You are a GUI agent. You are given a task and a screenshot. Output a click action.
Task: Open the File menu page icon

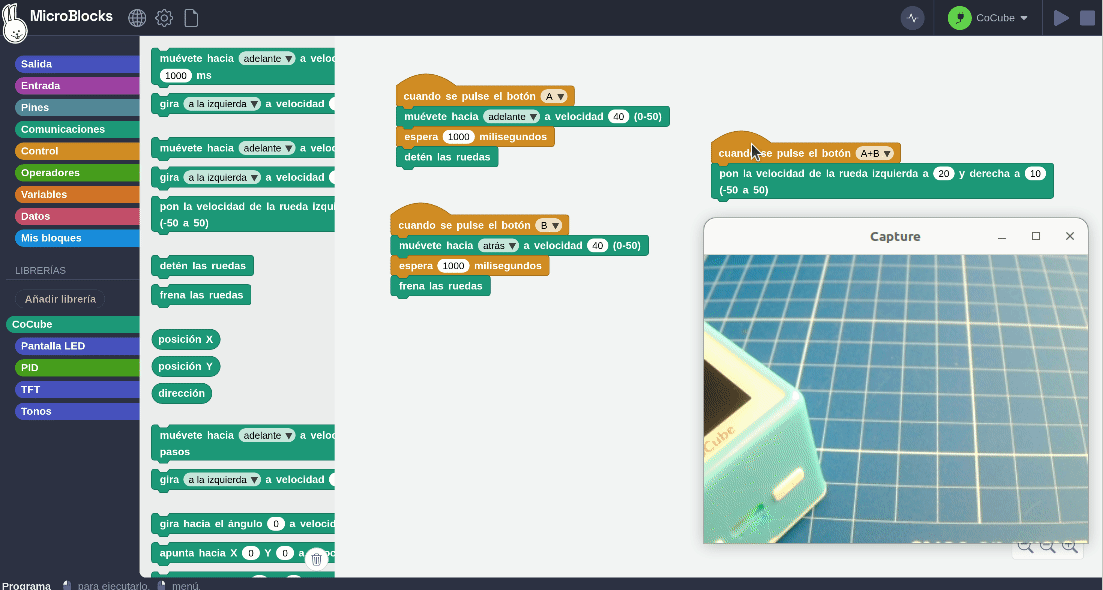pyautogui.click(x=191, y=18)
